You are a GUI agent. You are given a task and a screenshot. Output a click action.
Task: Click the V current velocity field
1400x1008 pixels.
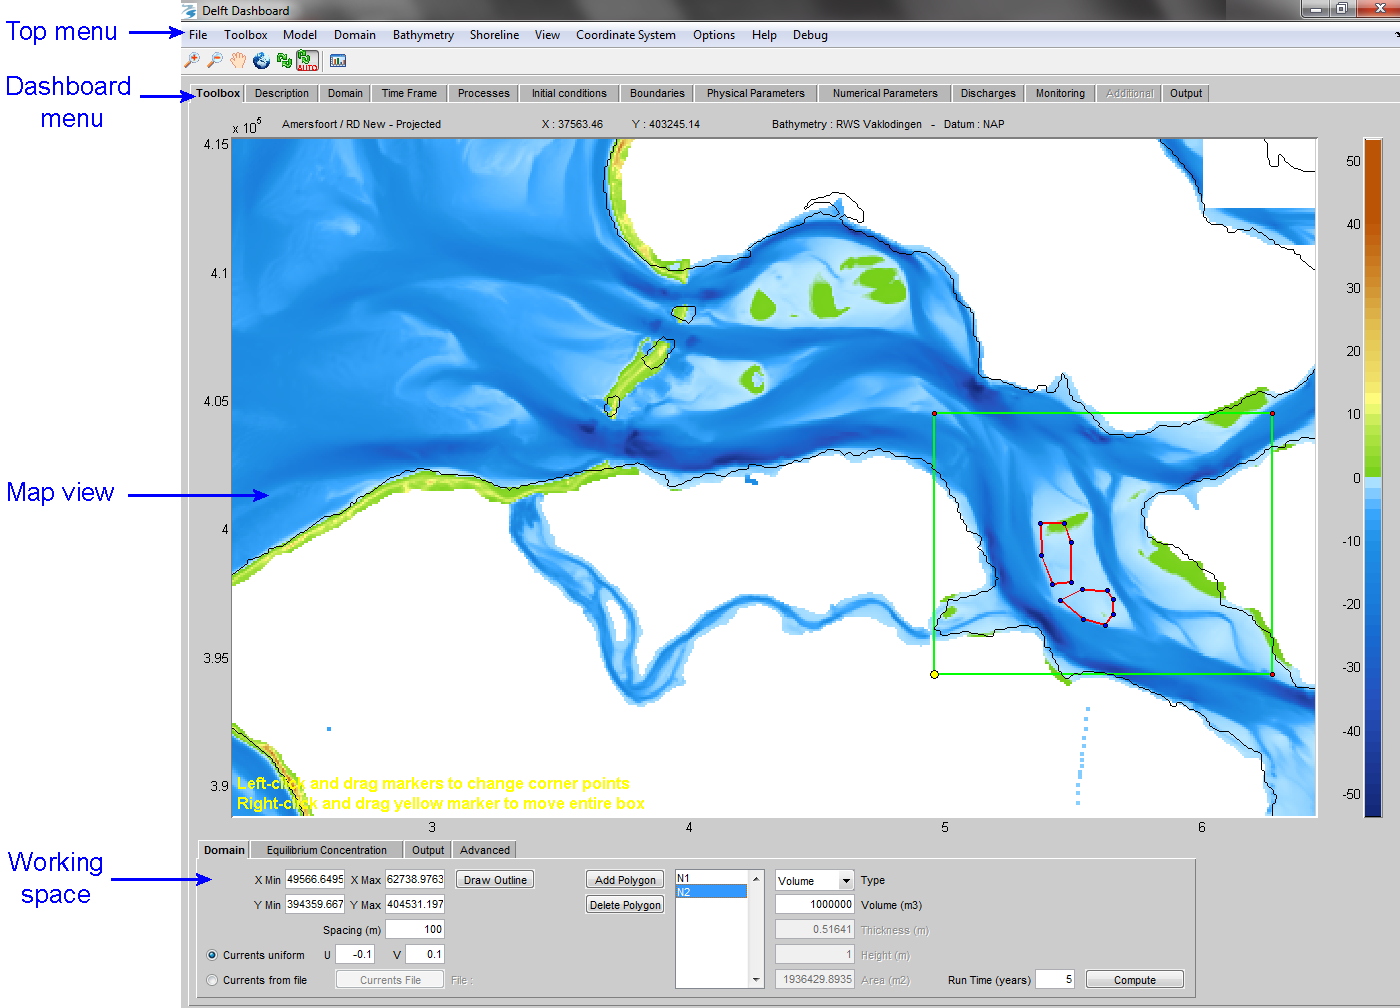tap(425, 955)
